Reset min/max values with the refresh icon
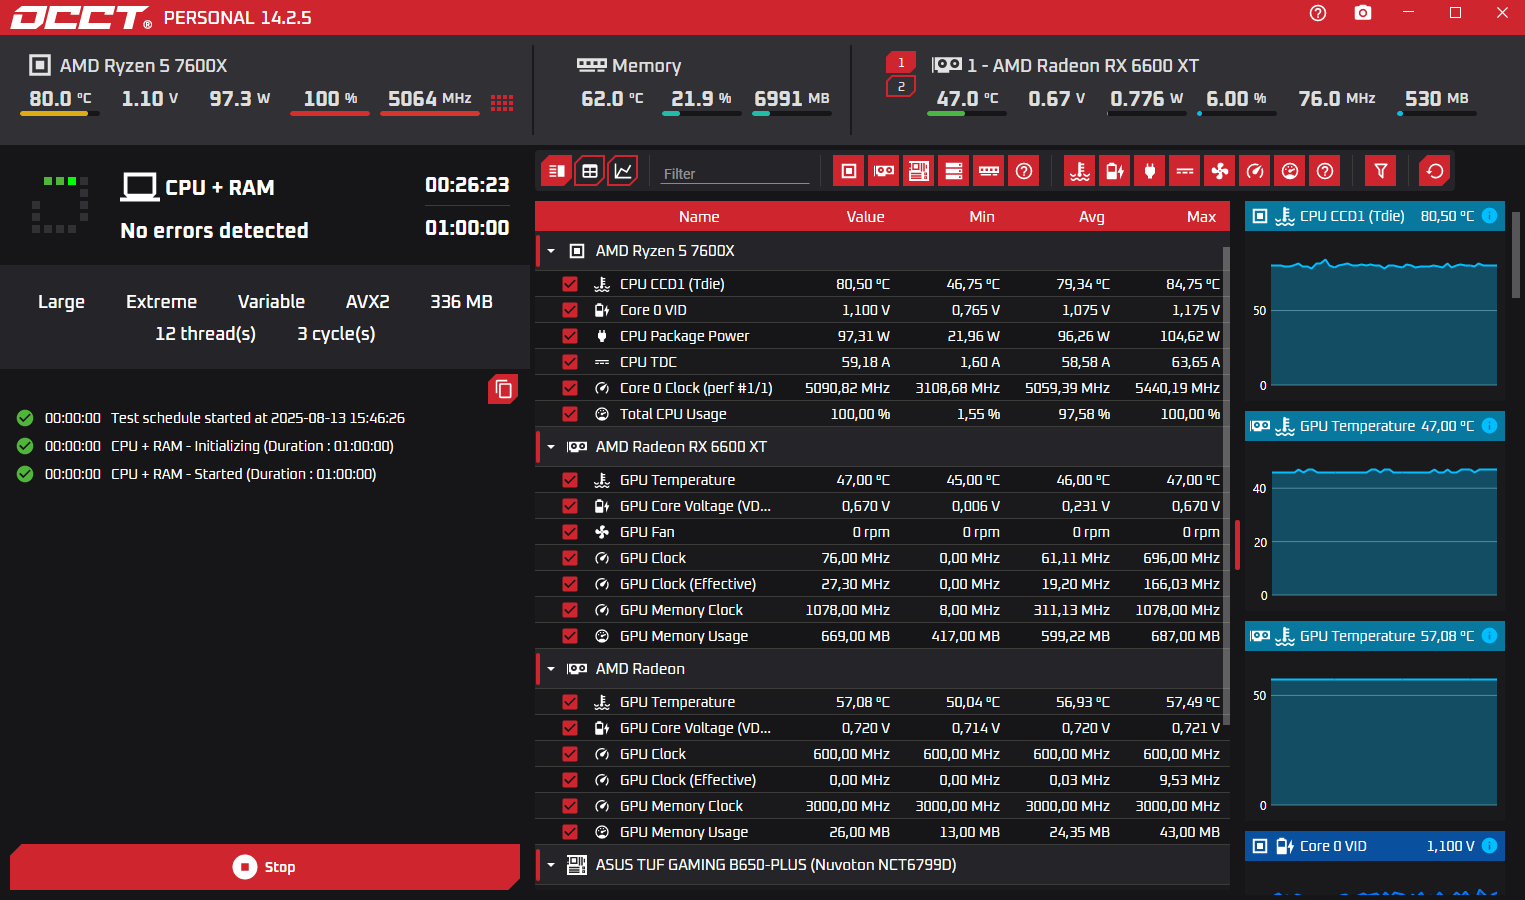The width and height of the screenshot is (1525, 900). click(x=1435, y=171)
